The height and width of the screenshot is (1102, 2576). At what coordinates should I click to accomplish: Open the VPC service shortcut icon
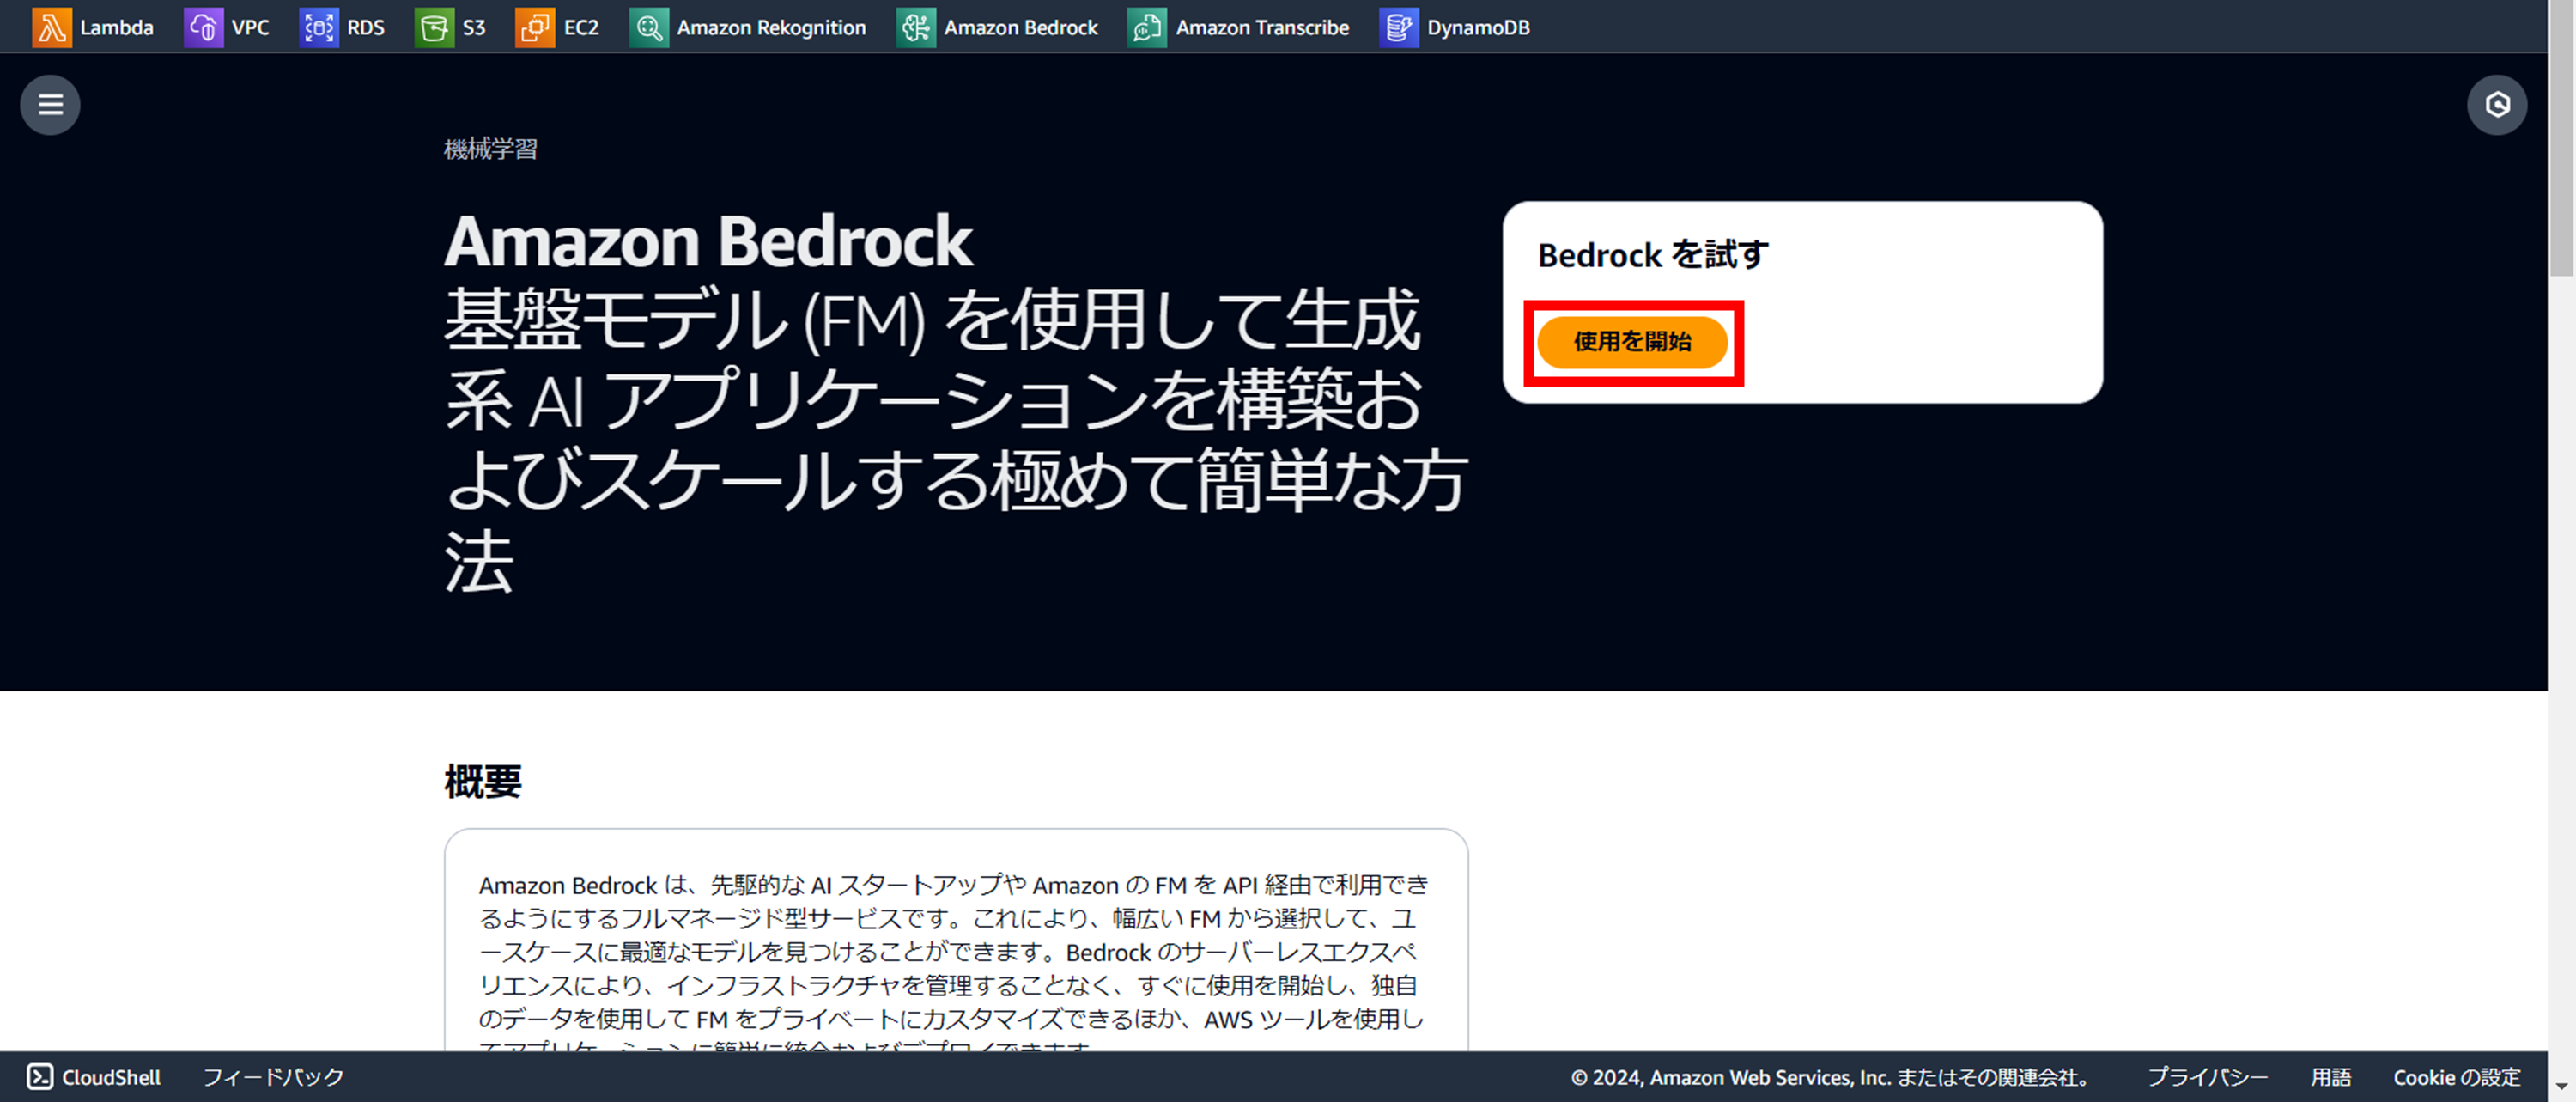tap(203, 27)
